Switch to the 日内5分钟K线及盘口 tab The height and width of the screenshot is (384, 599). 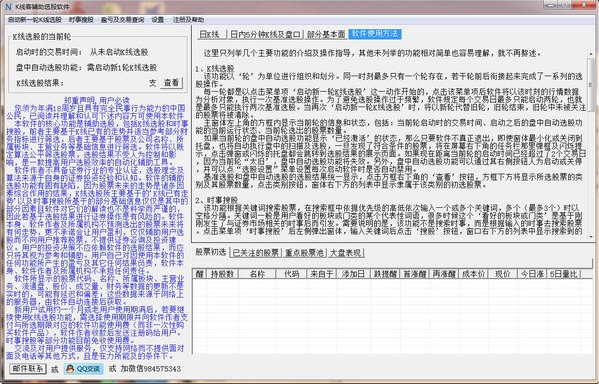266,34
